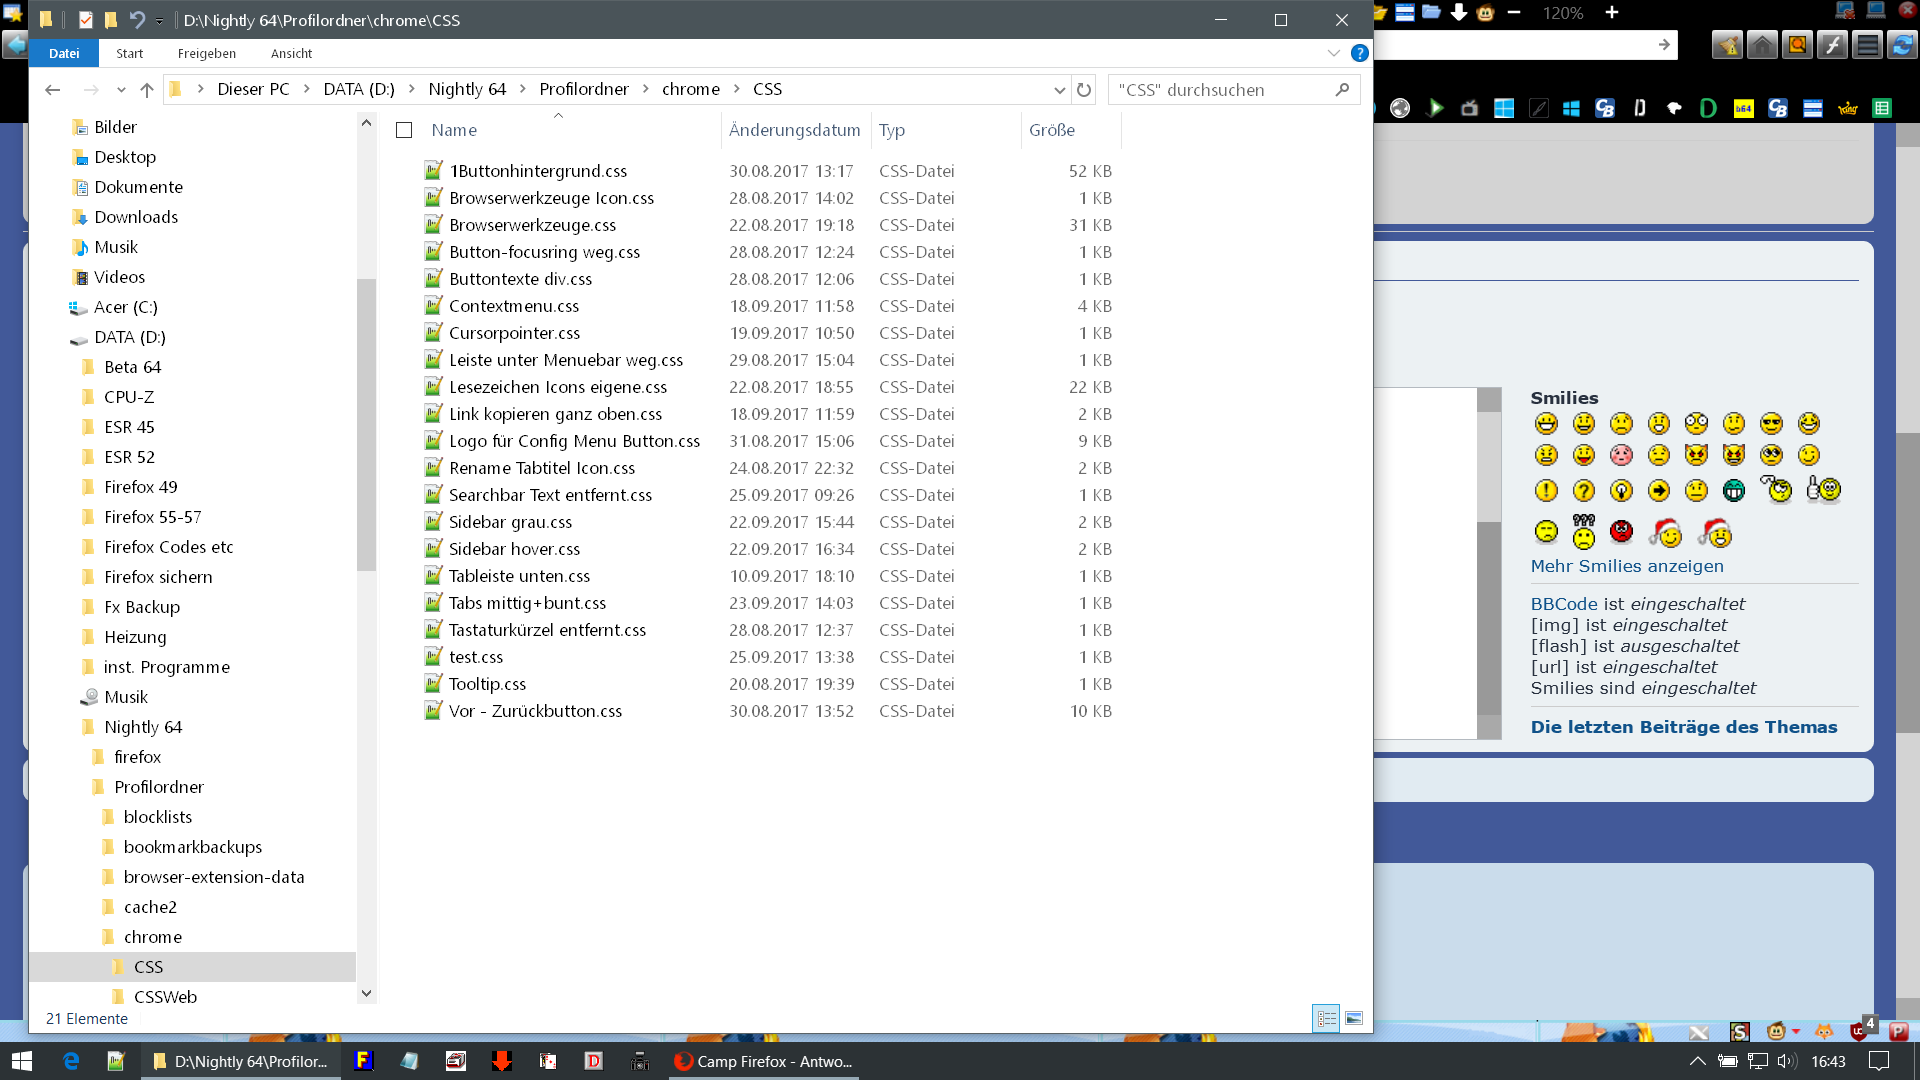1920x1080 pixels.
Task: Select the CSSWeb folder in the tree
Action: (x=165, y=997)
